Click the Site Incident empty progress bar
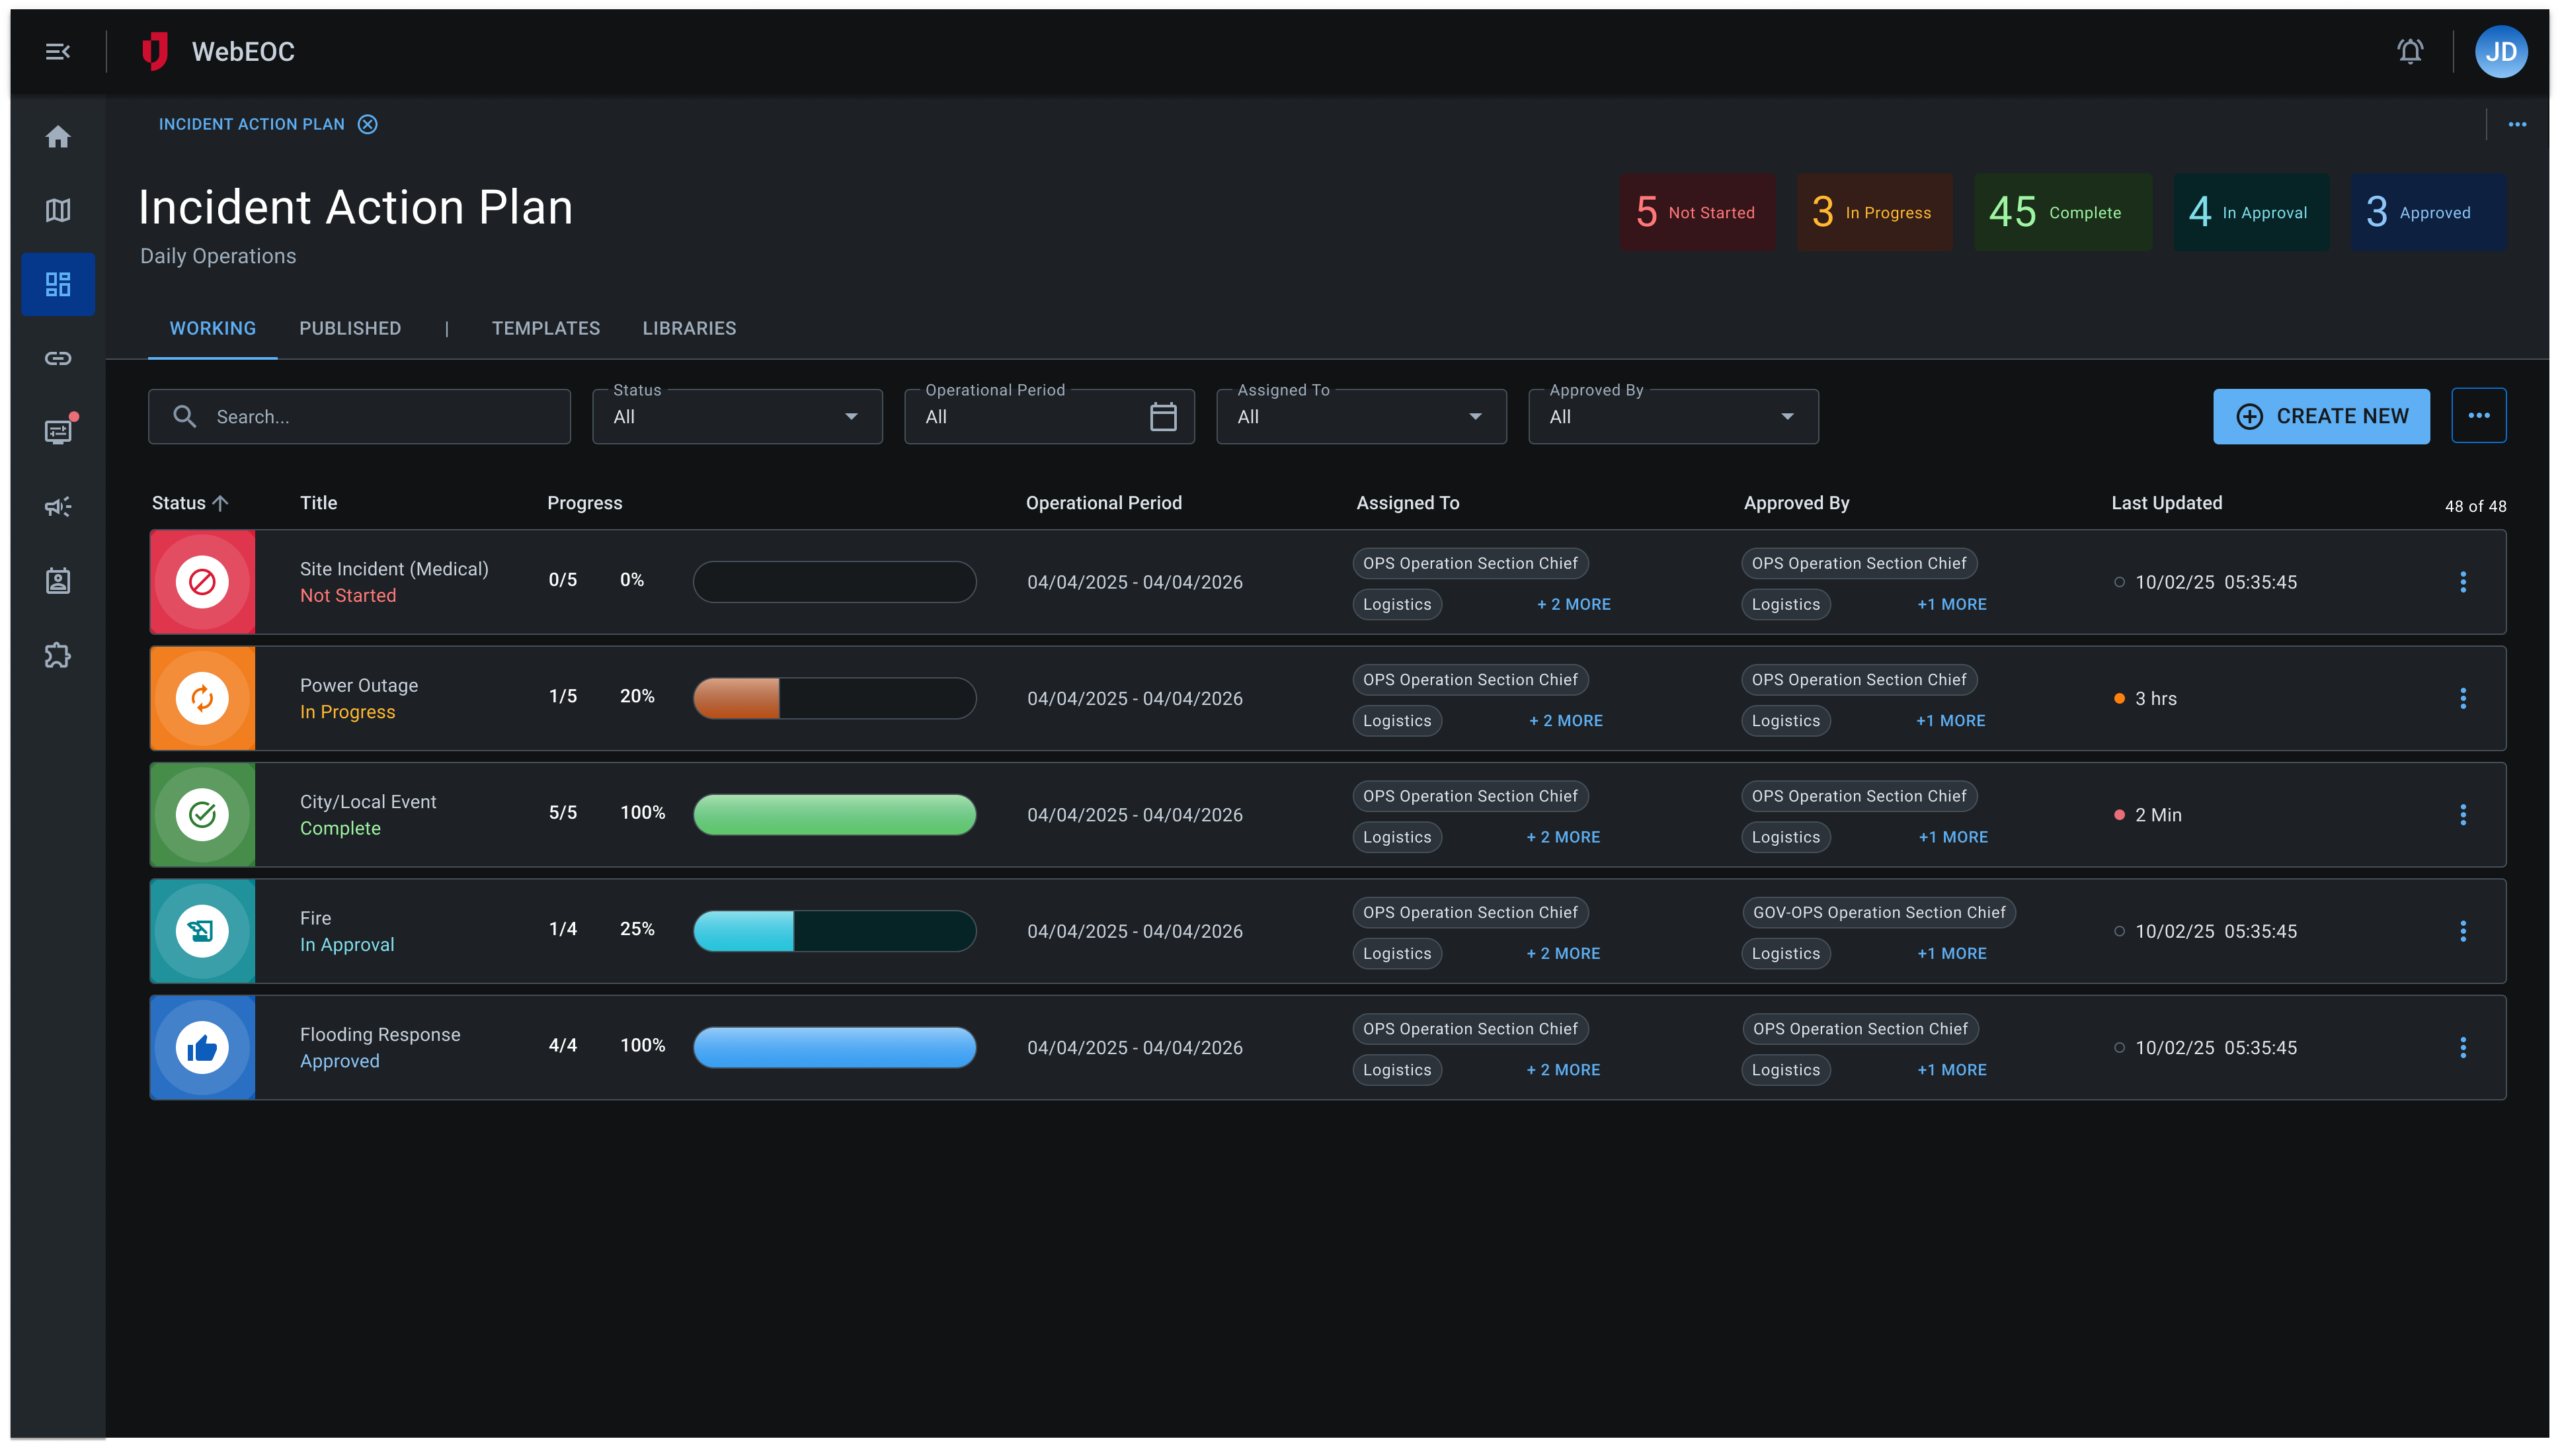Viewport: 2560px width, 1443px height. 835,582
